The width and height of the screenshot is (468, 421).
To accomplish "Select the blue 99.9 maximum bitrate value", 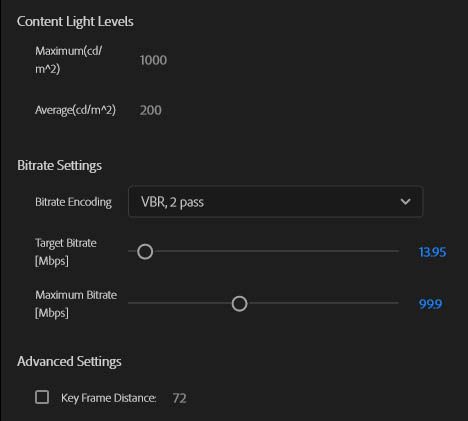I will pos(430,304).
